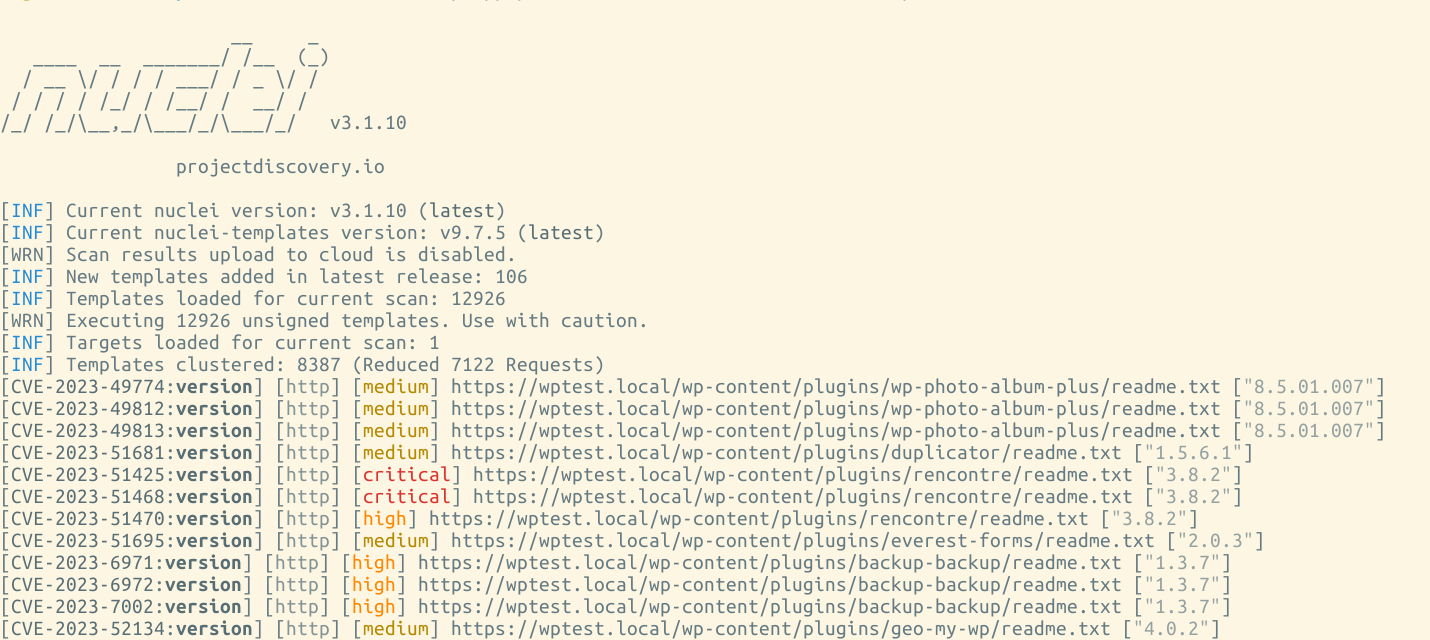
Task: Click the red critical tag on CVE-2023-51425 line
Action: (x=407, y=475)
